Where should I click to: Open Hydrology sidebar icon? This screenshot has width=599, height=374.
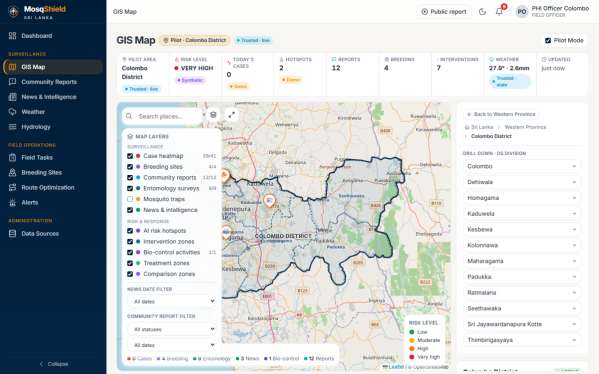(13, 127)
